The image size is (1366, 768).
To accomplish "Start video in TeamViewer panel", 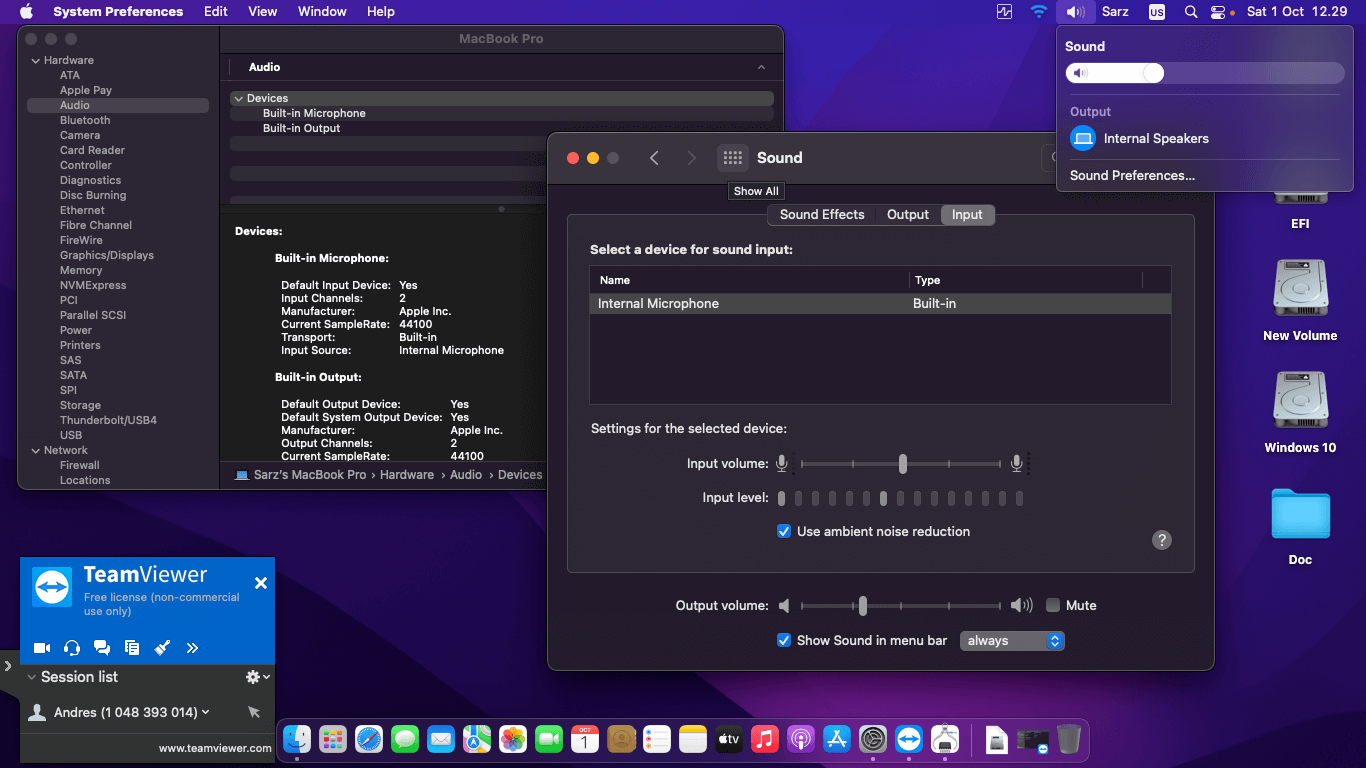I will tap(42, 648).
